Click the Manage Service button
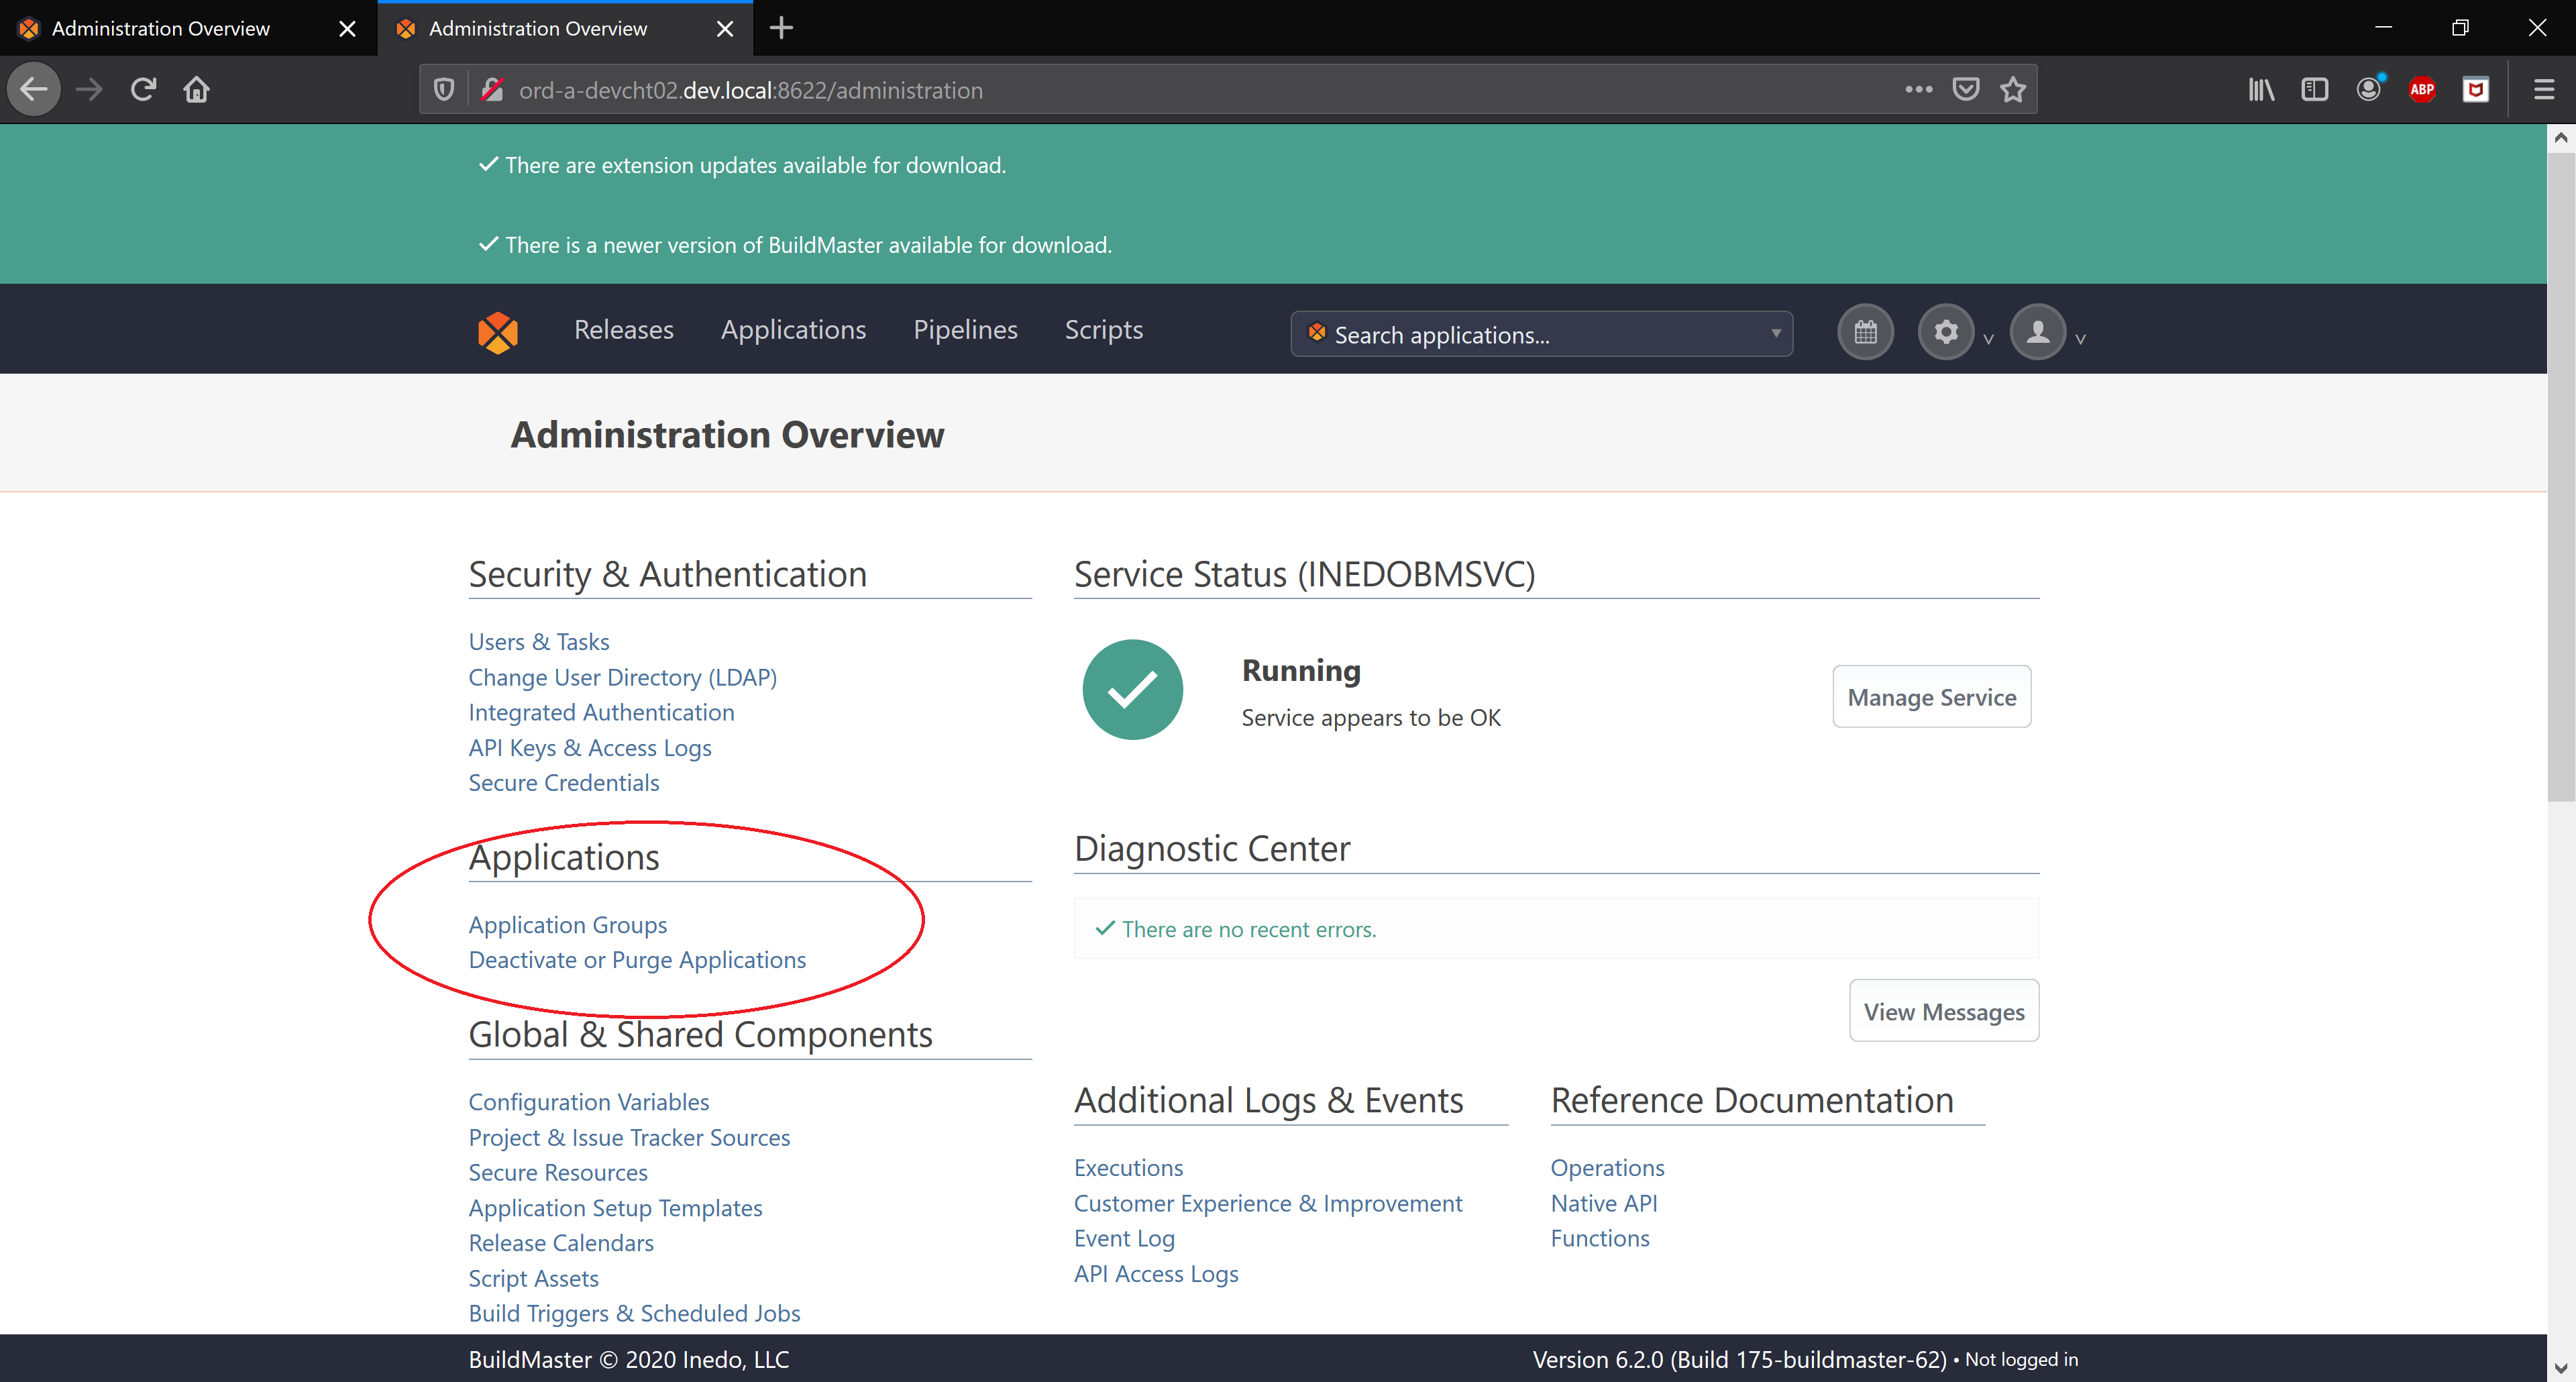Viewport: 2576px width, 1382px height. pyautogui.click(x=1931, y=696)
